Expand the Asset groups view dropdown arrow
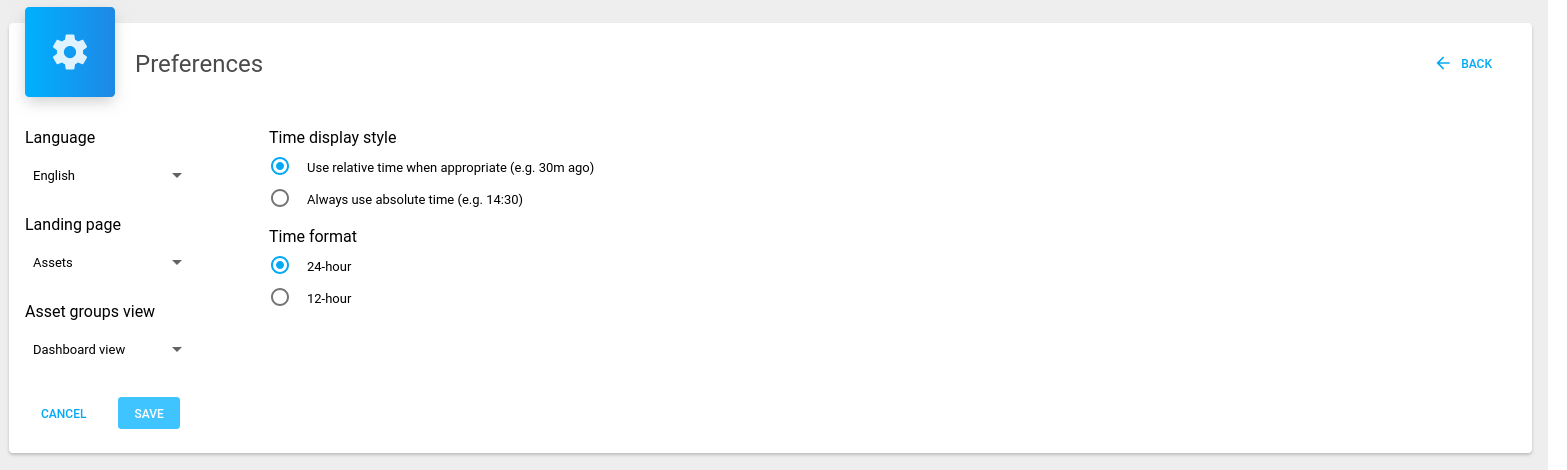Viewport: 1567px width, 470px height. (x=177, y=350)
